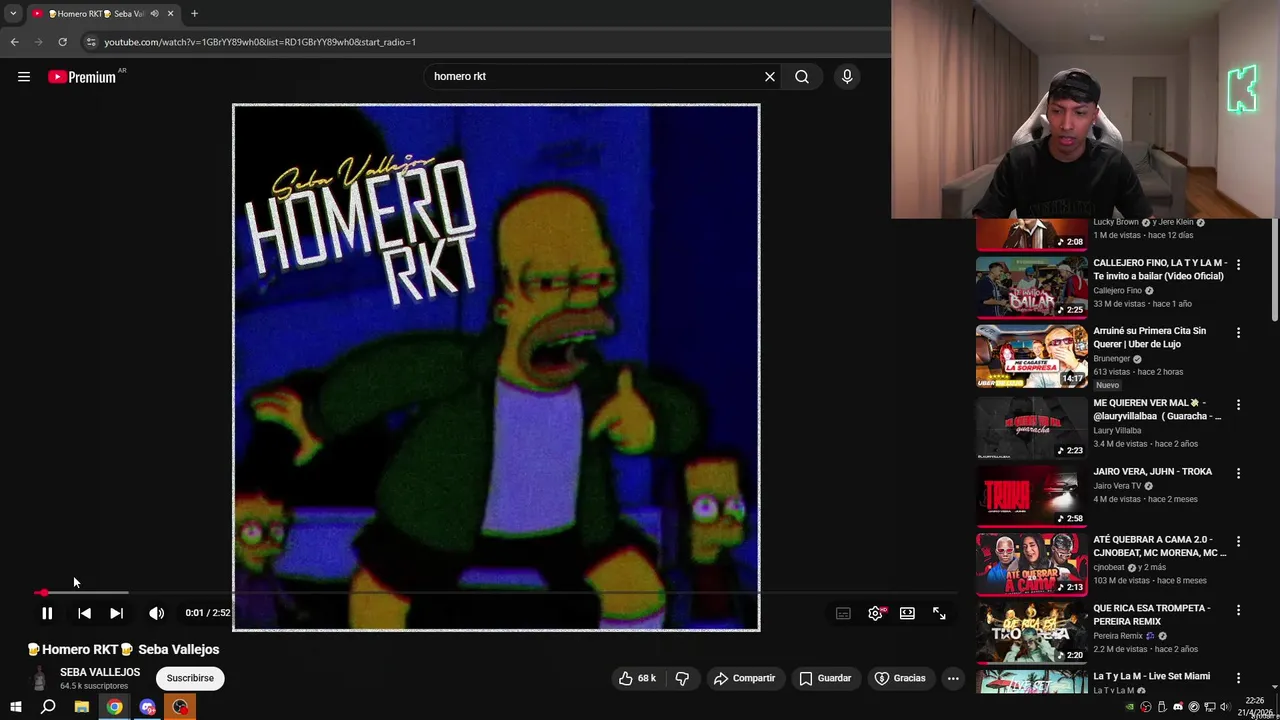Screen dimensions: 1280x720
Task: Open 'Arruiné su Primera Cita' video
Action: (x=1150, y=337)
